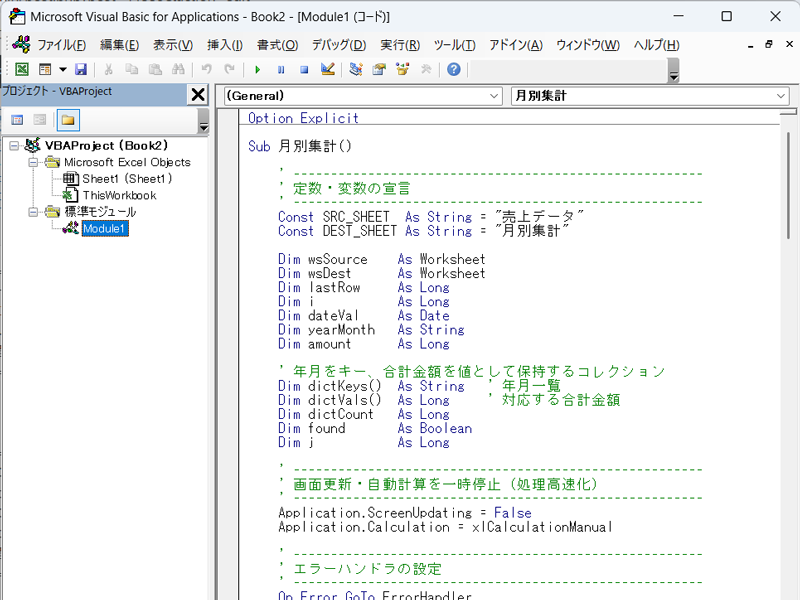Screen dimensions: 800x600
Task: Open the Object Browser icon
Action: point(400,69)
